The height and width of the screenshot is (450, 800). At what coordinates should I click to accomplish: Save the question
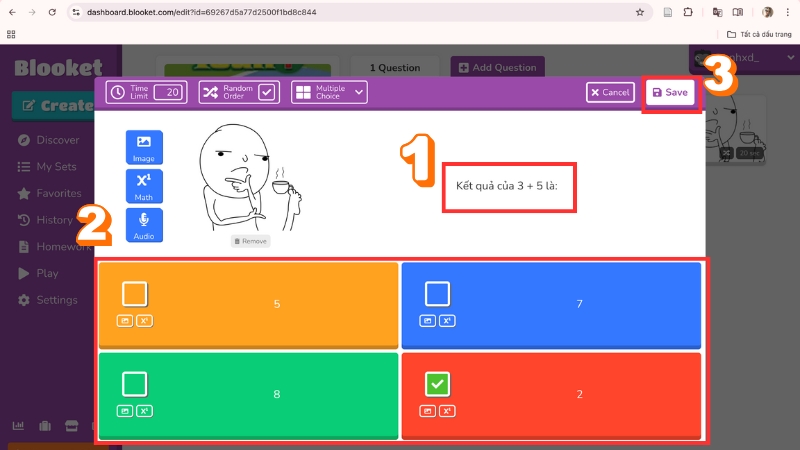pos(670,92)
